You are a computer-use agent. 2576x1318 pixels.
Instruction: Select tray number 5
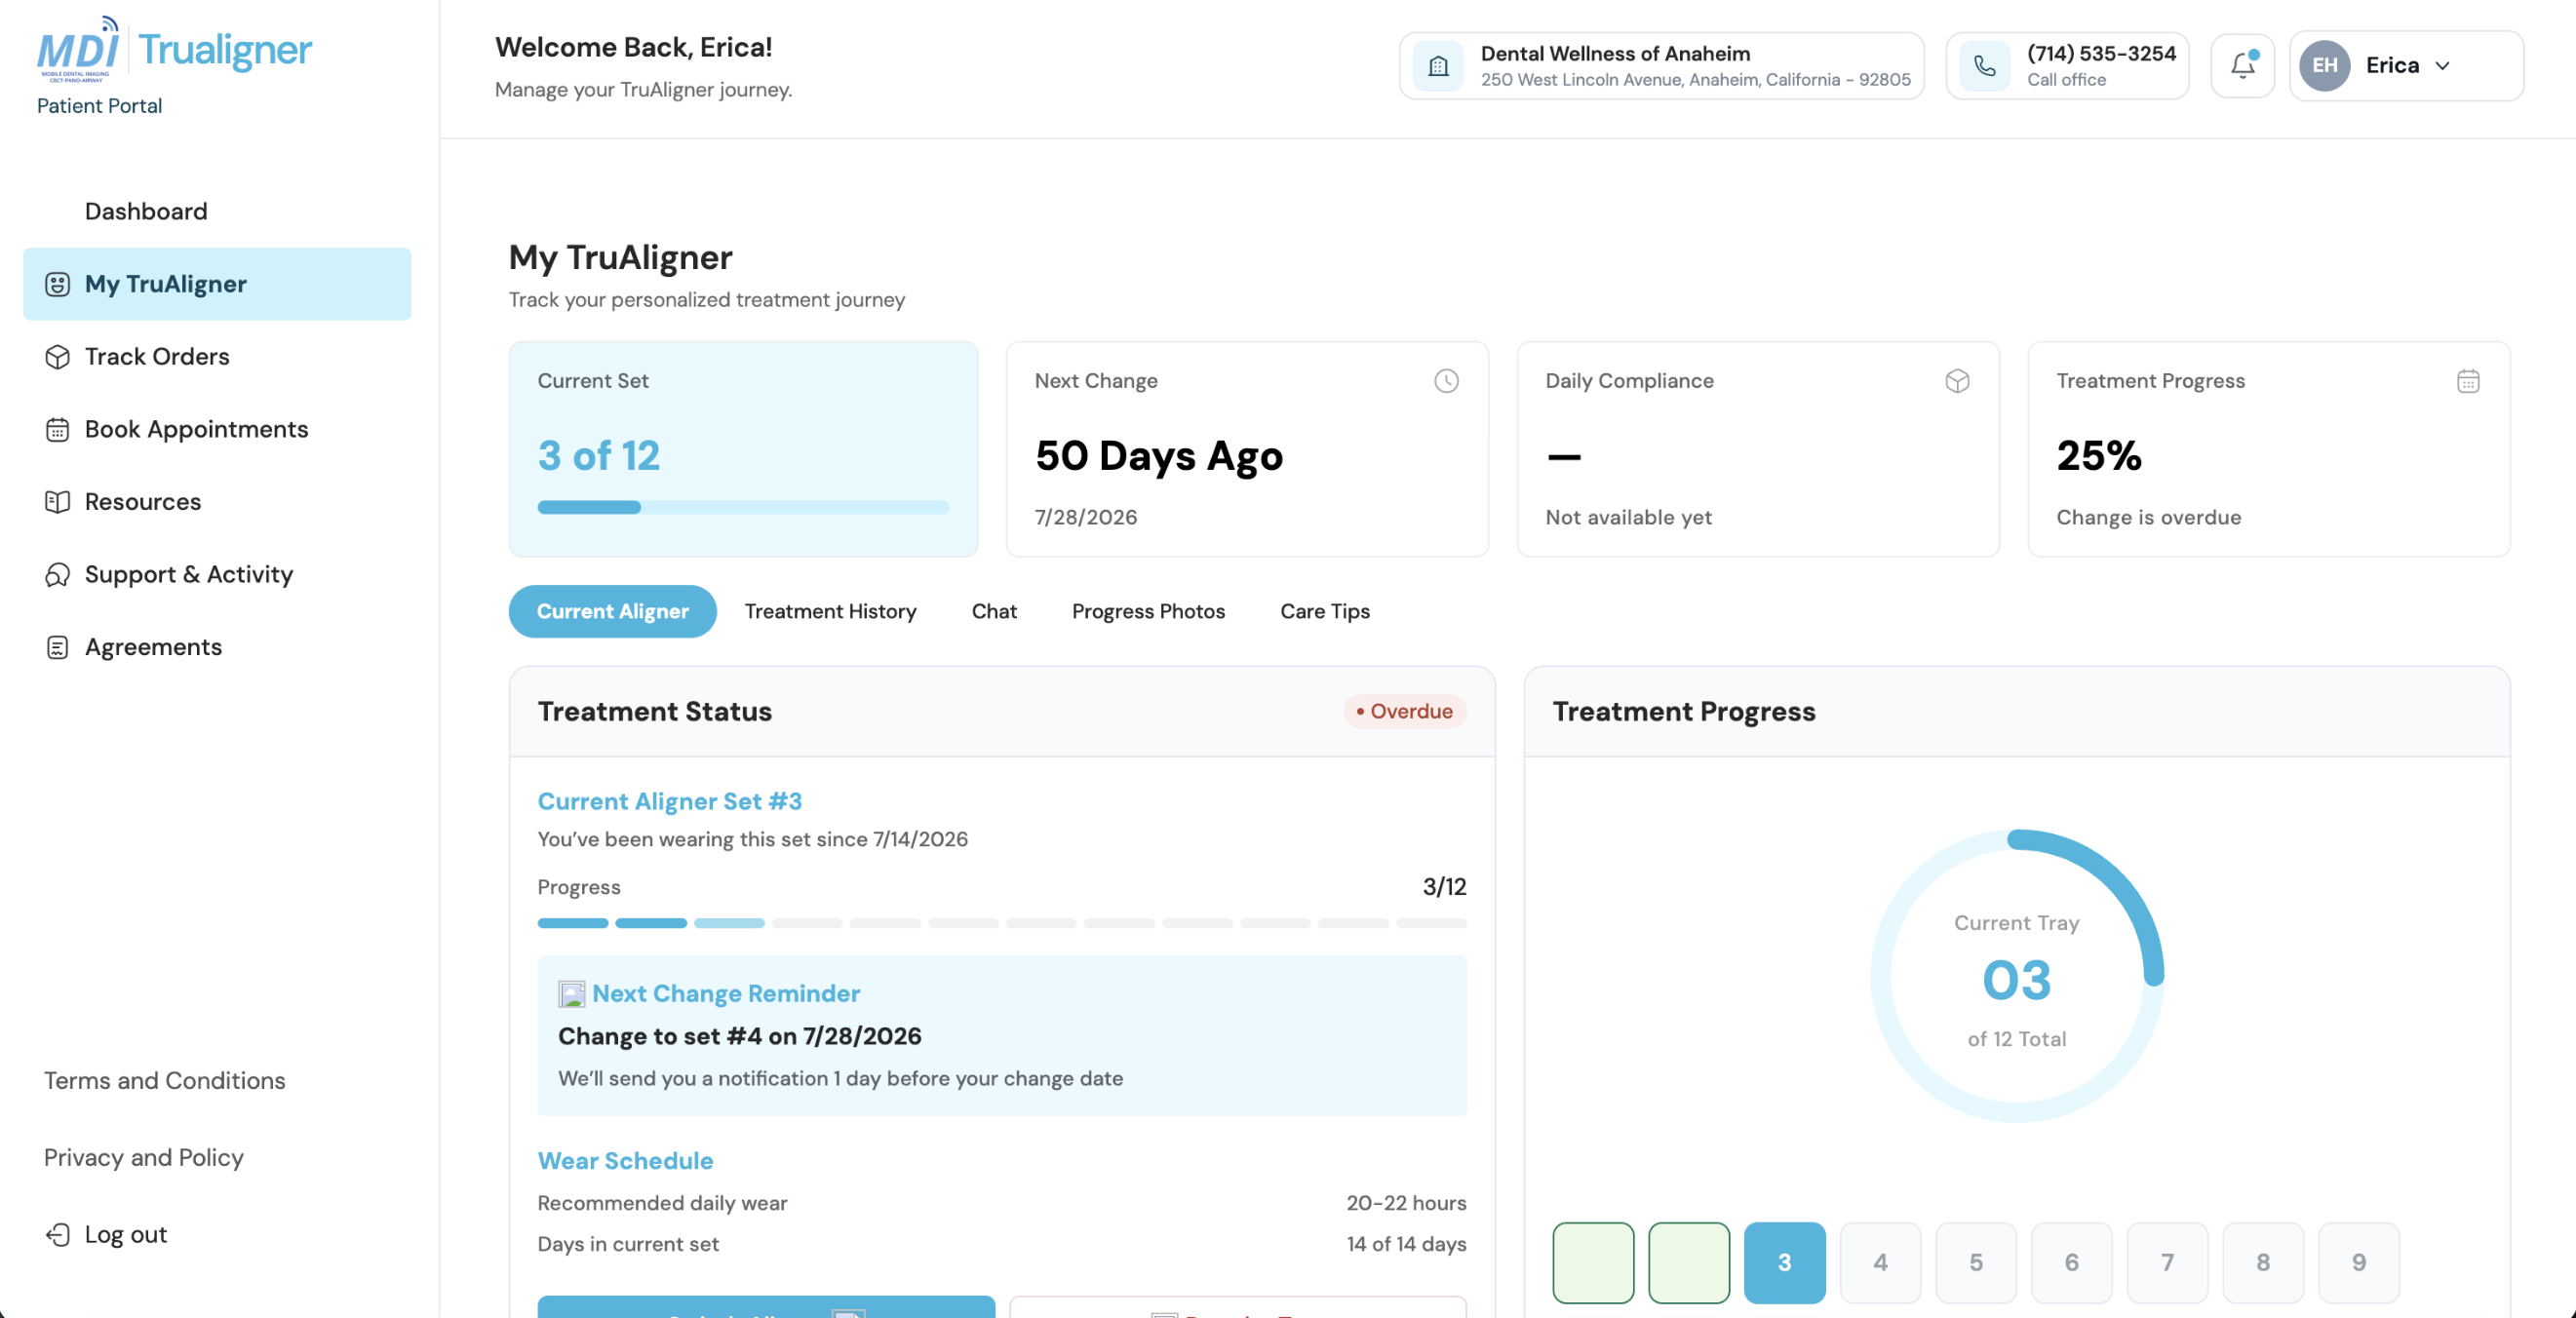(x=1976, y=1263)
